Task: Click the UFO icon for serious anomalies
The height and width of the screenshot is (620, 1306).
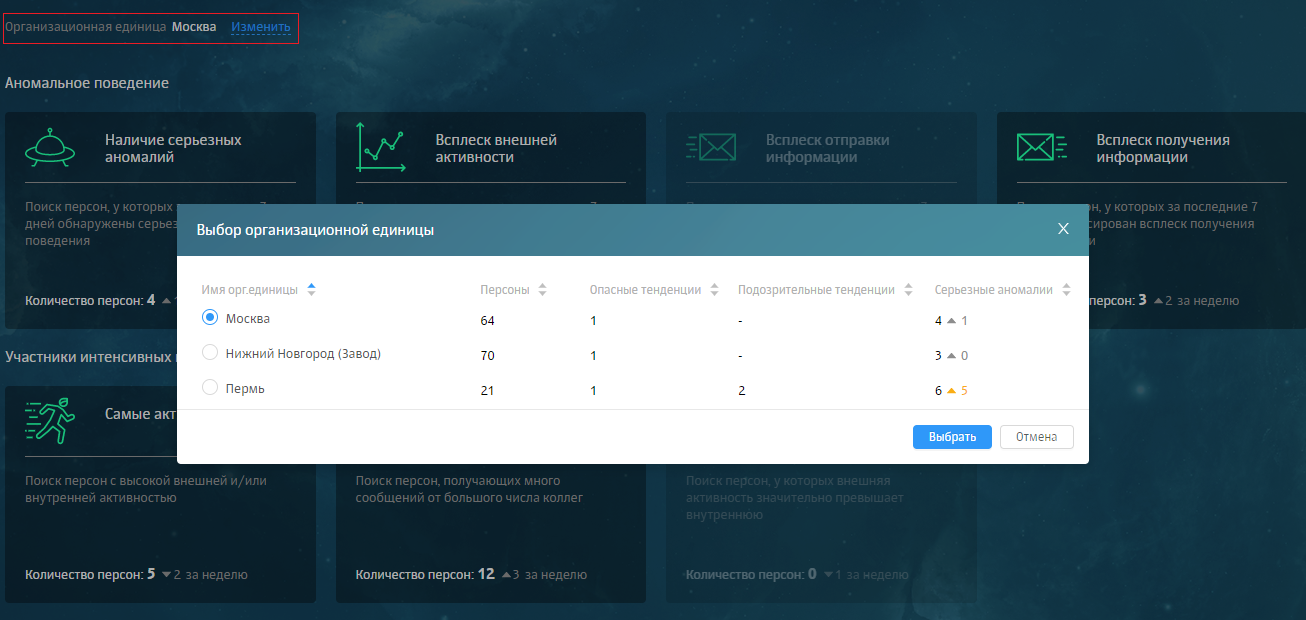Action: pyautogui.click(x=50, y=149)
